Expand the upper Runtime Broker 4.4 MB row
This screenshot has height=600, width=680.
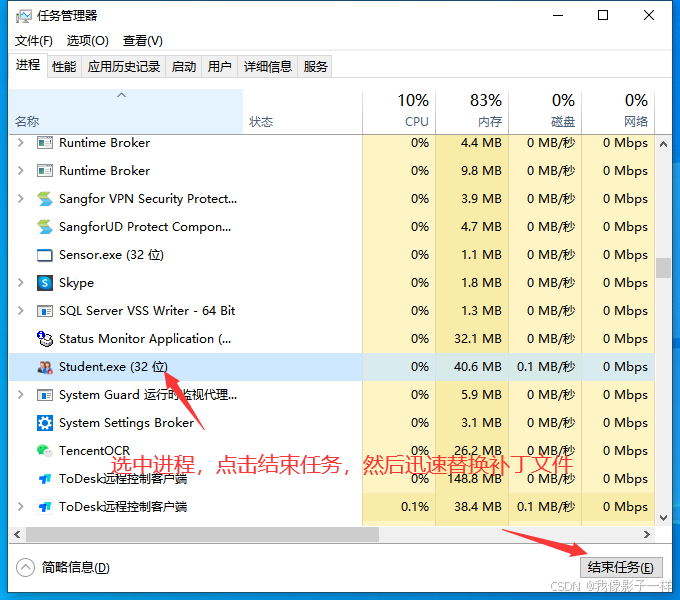pos(20,143)
